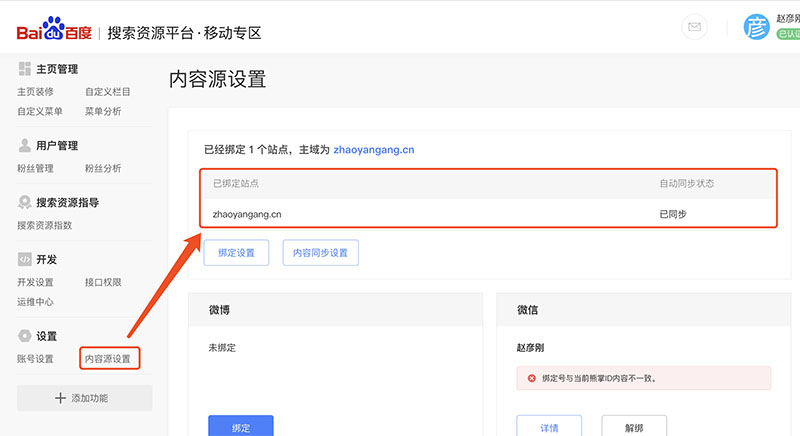Screen dimensions: 800x436
Task: Click the 设置 gear icon
Action: pyautogui.click(x=25, y=336)
